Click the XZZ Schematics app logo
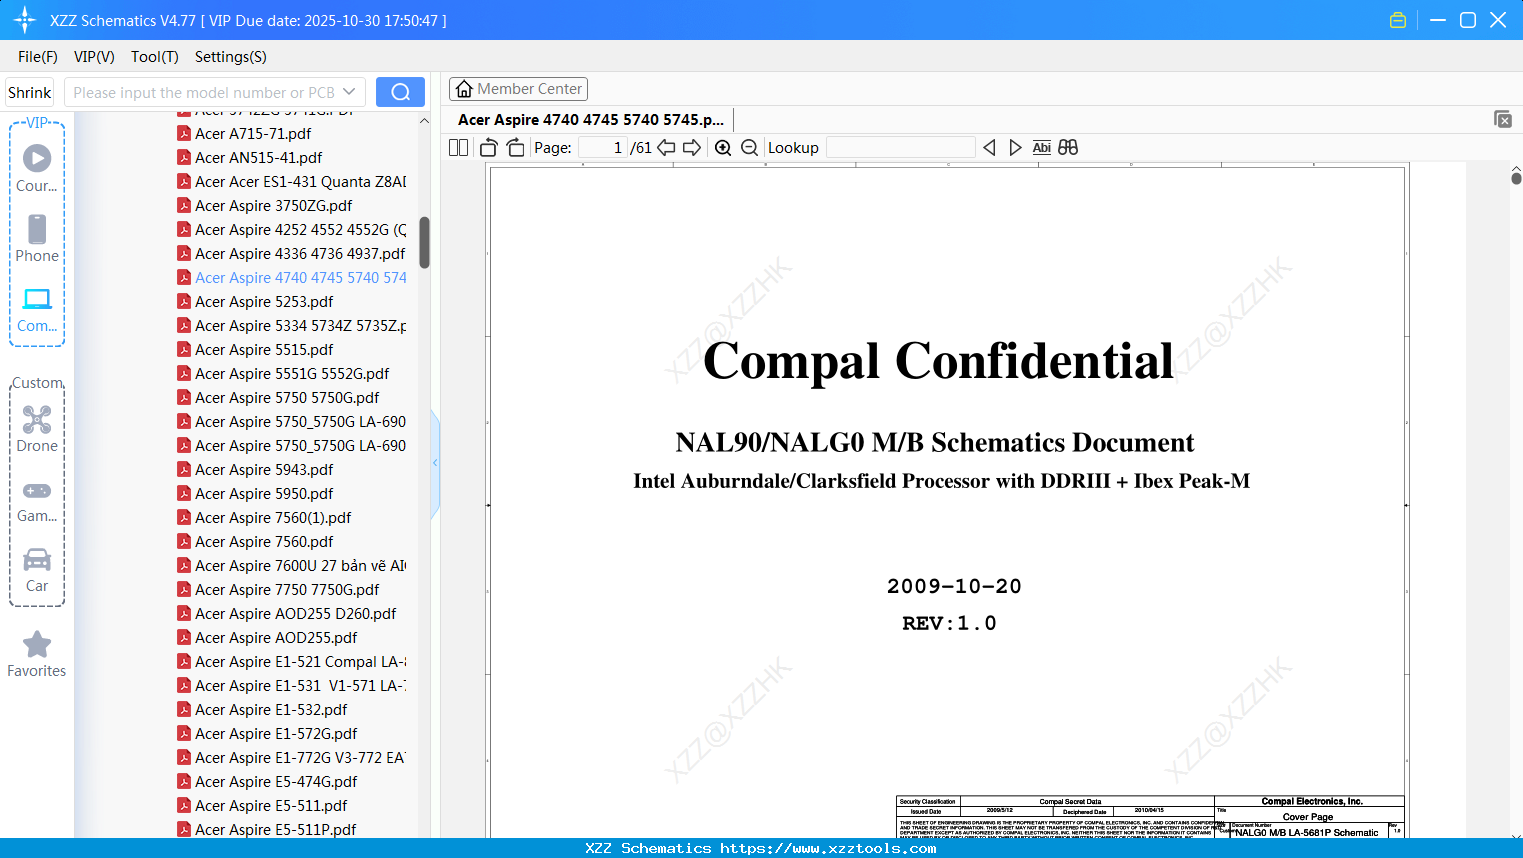The image size is (1523, 858). click(x=24, y=20)
